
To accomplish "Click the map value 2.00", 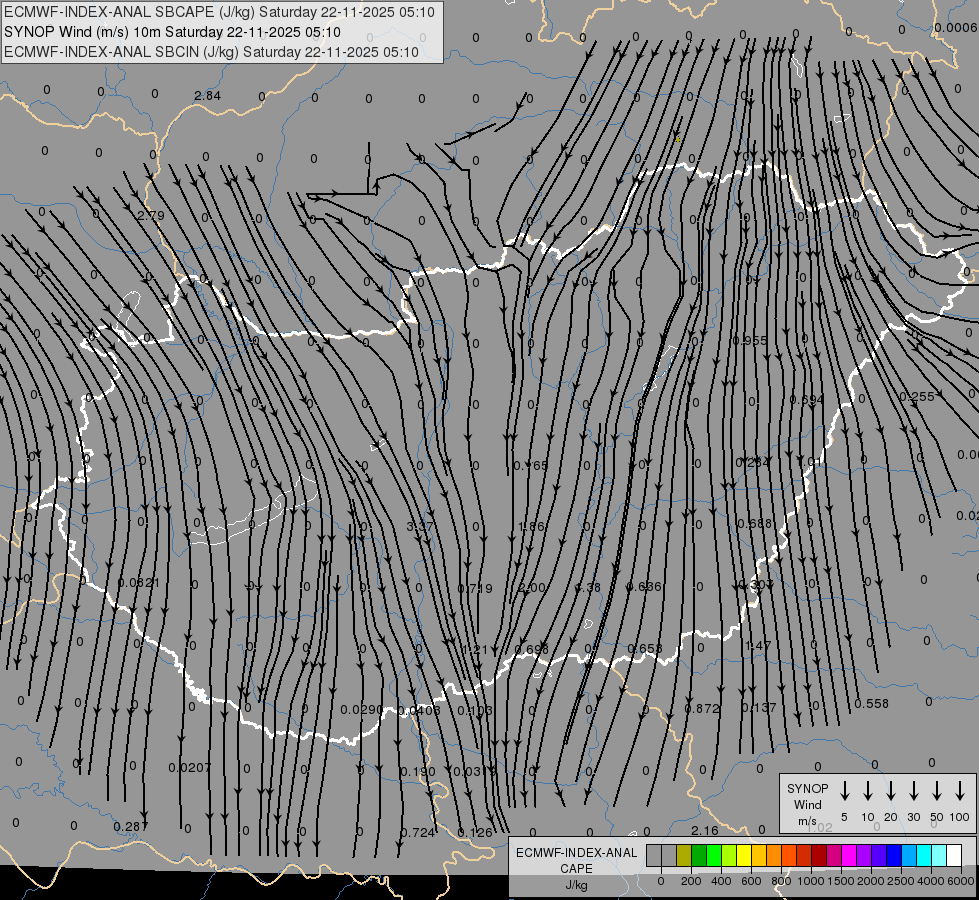I will tap(532, 588).
